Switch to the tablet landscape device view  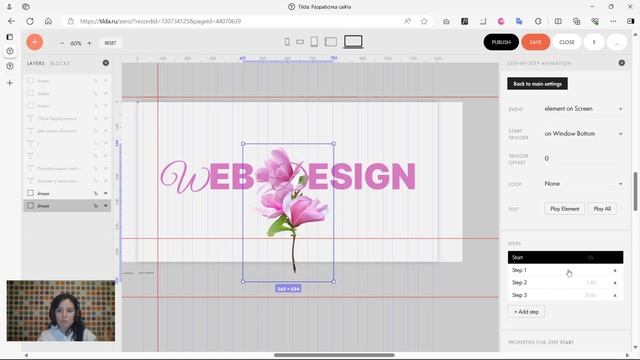(x=331, y=42)
